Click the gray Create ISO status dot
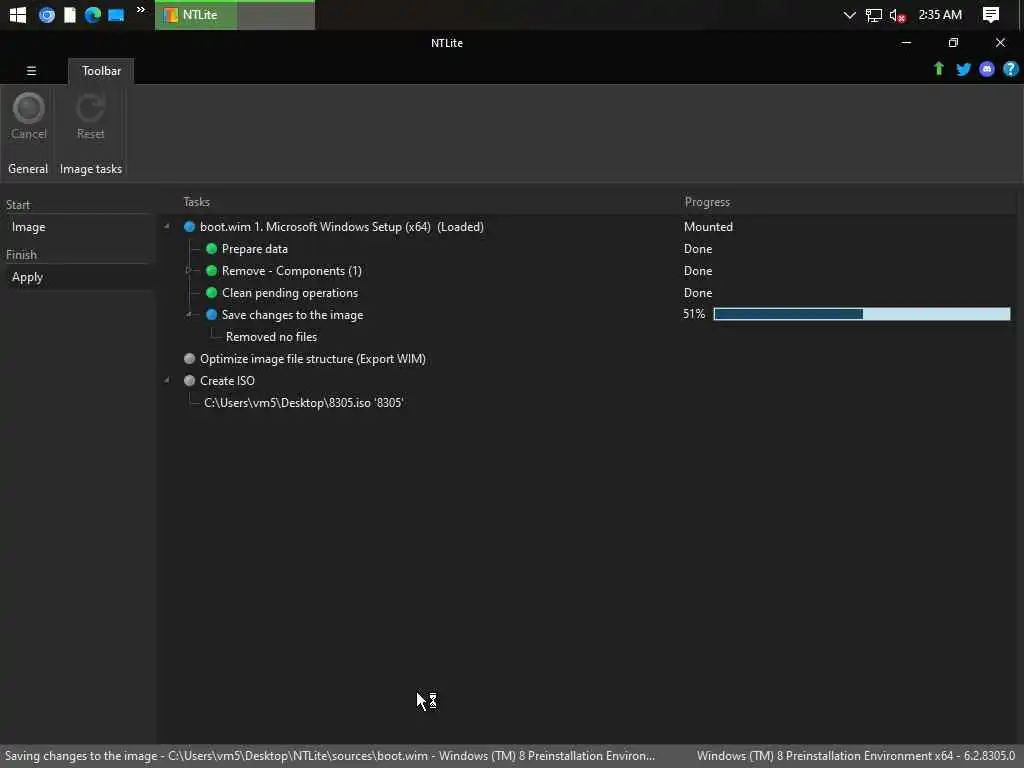The height and width of the screenshot is (768, 1024). click(189, 380)
